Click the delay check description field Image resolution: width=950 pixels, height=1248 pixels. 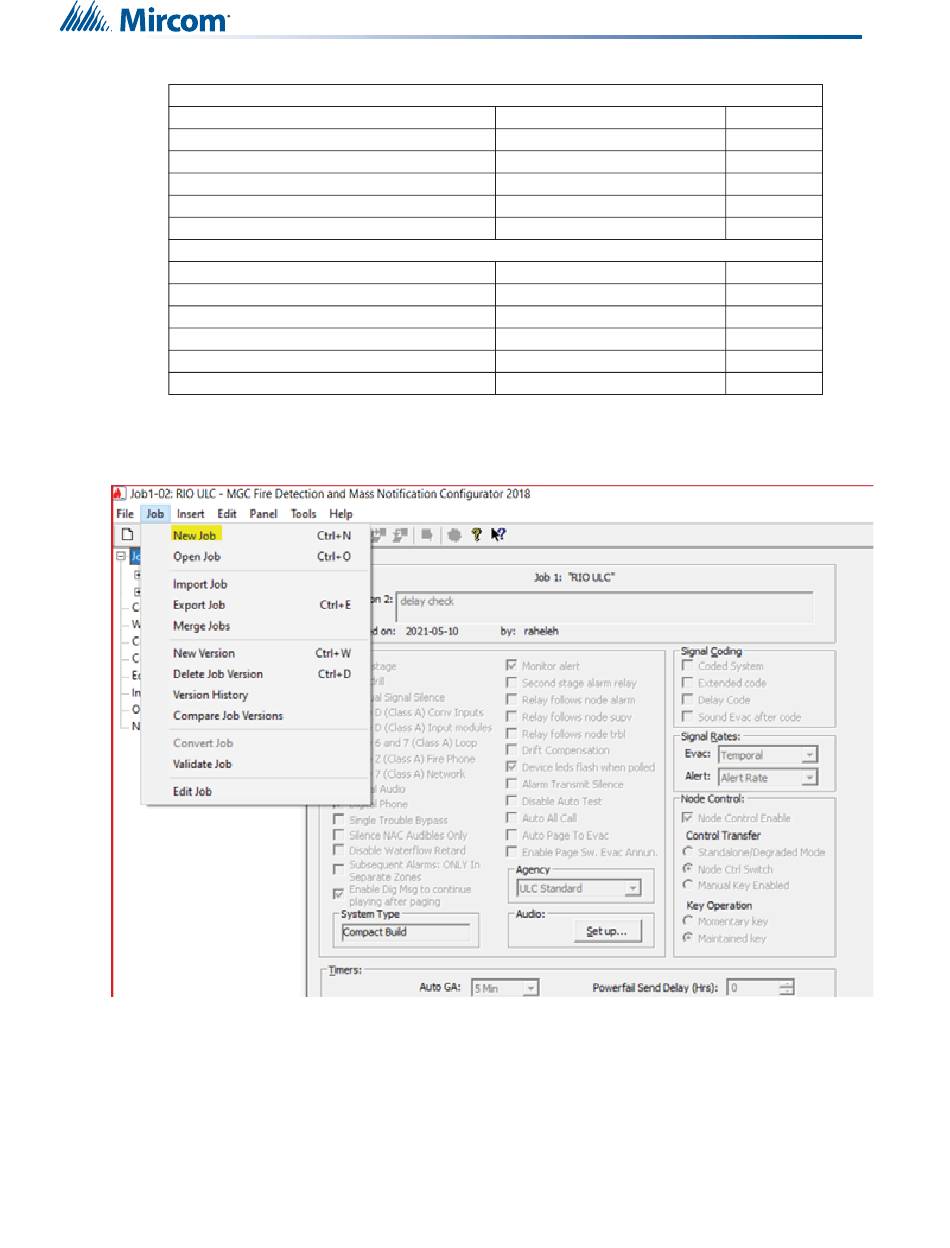pyautogui.click(x=604, y=607)
